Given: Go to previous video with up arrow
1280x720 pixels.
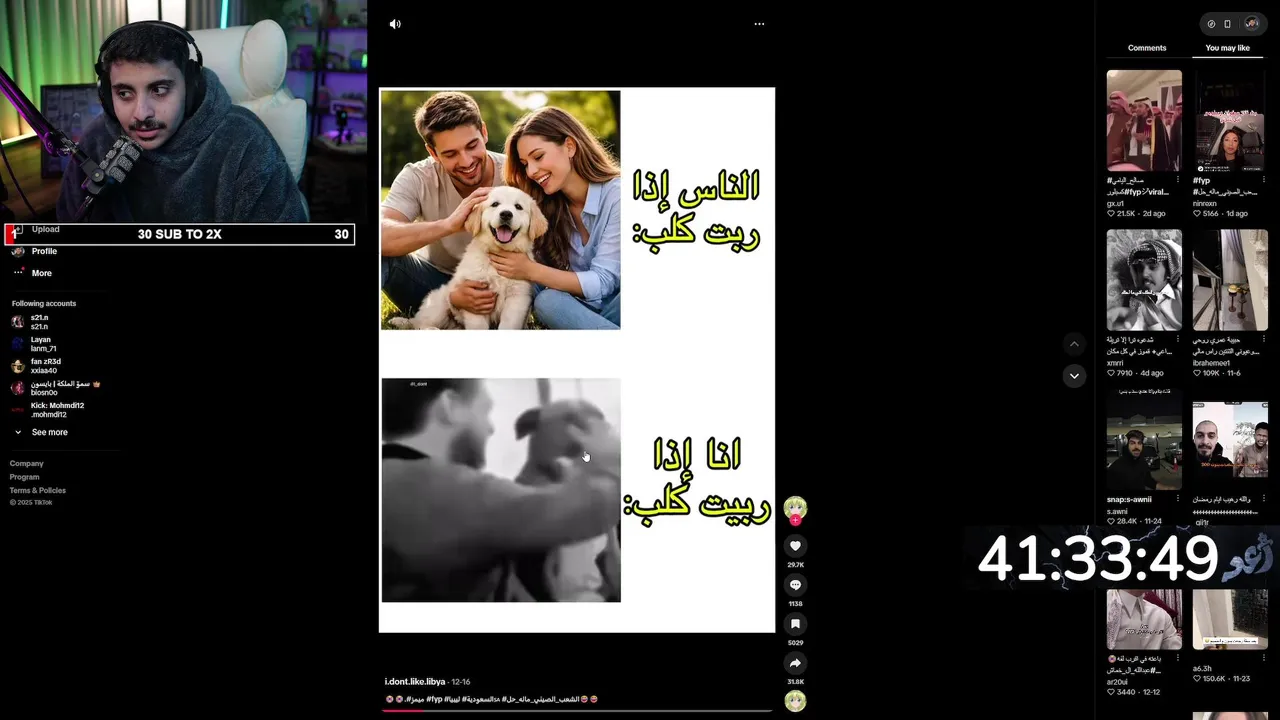Looking at the screenshot, I should [x=1074, y=344].
